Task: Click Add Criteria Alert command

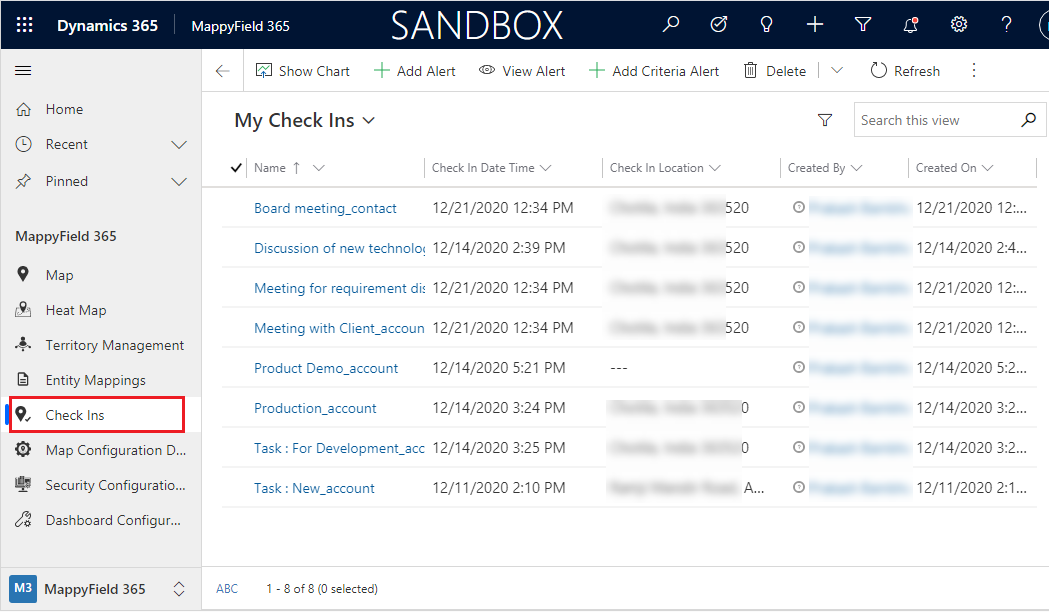Action: click(654, 71)
